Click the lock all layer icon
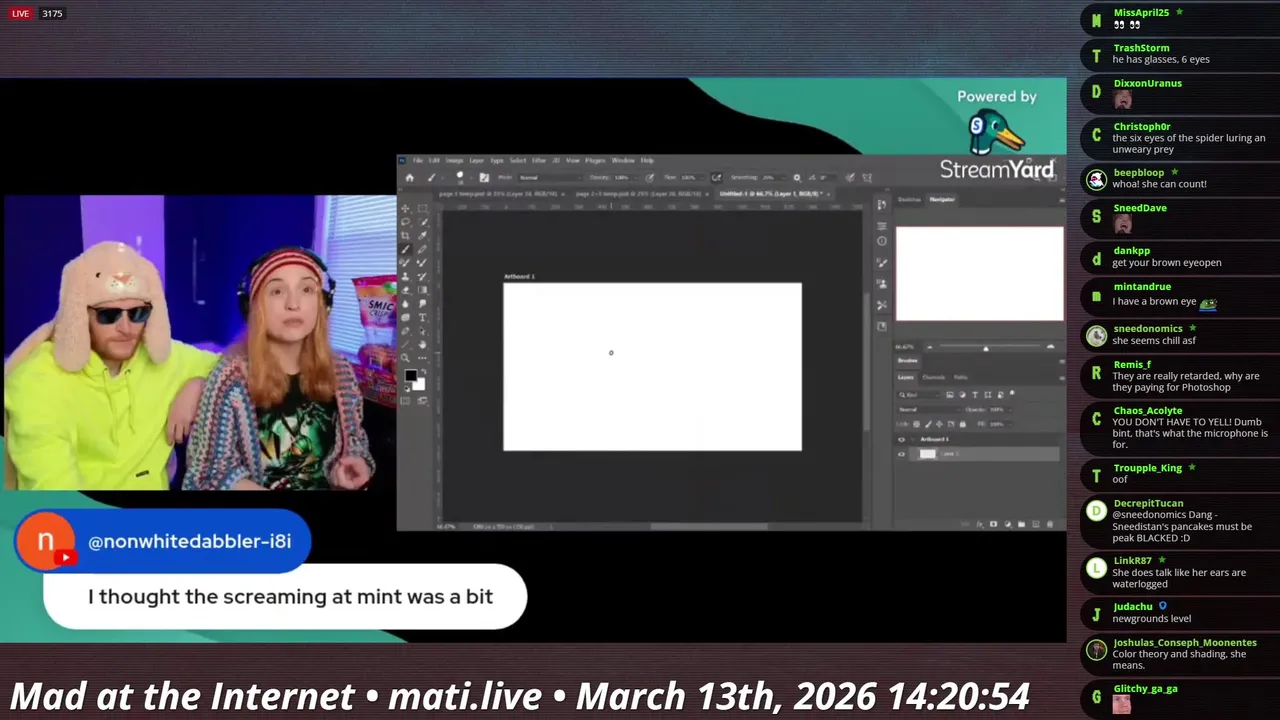This screenshot has height=720, width=1280. click(x=963, y=424)
